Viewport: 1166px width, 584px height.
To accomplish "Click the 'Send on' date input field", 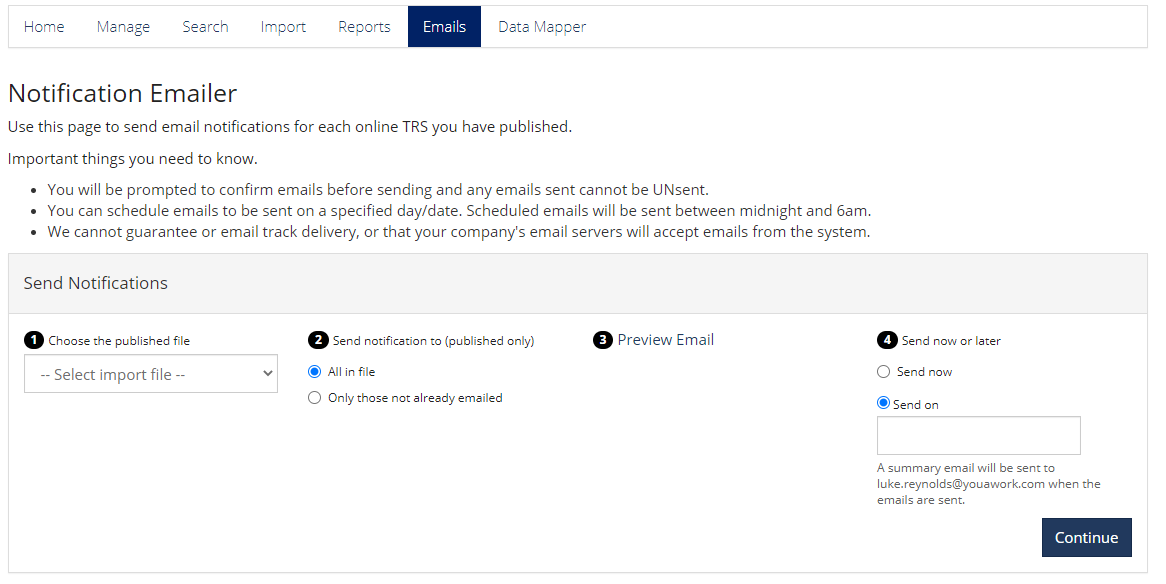I will tap(979, 435).
